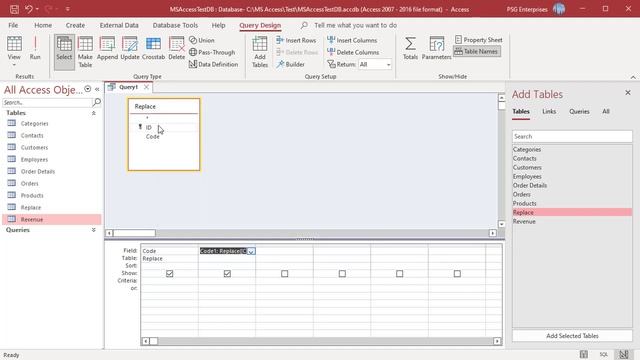Click Insert Rows in Query Setup
Viewport: 640px width, 360px height.
point(296,40)
